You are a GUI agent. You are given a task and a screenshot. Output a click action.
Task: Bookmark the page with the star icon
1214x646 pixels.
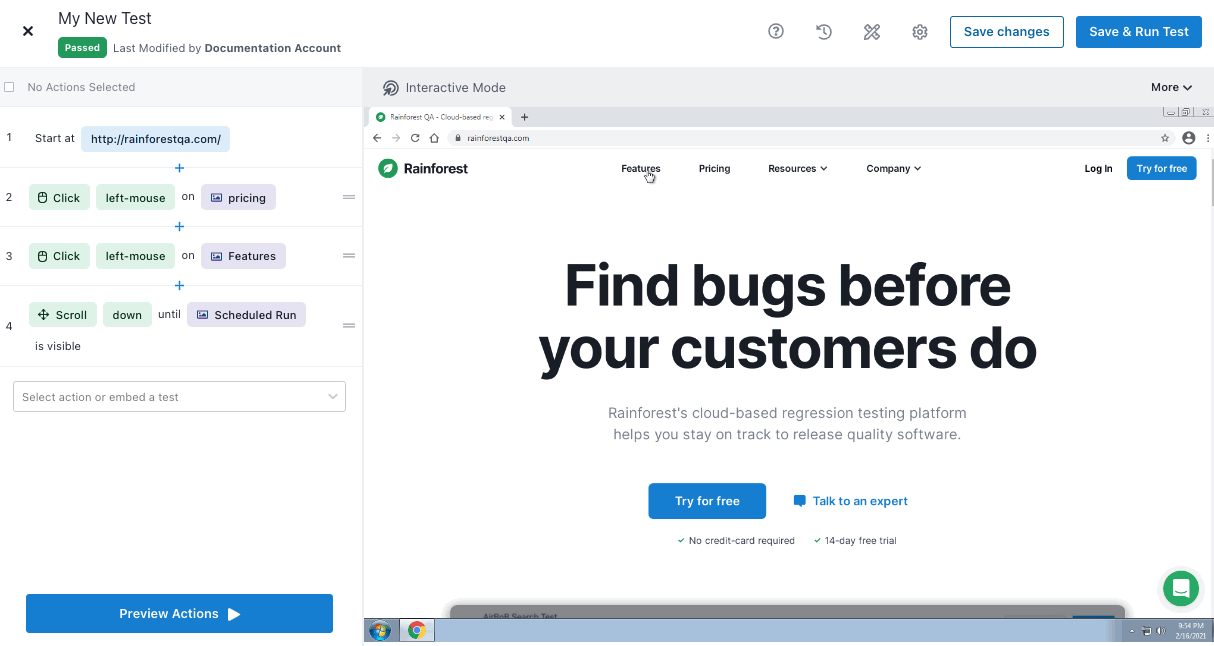coord(1165,138)
